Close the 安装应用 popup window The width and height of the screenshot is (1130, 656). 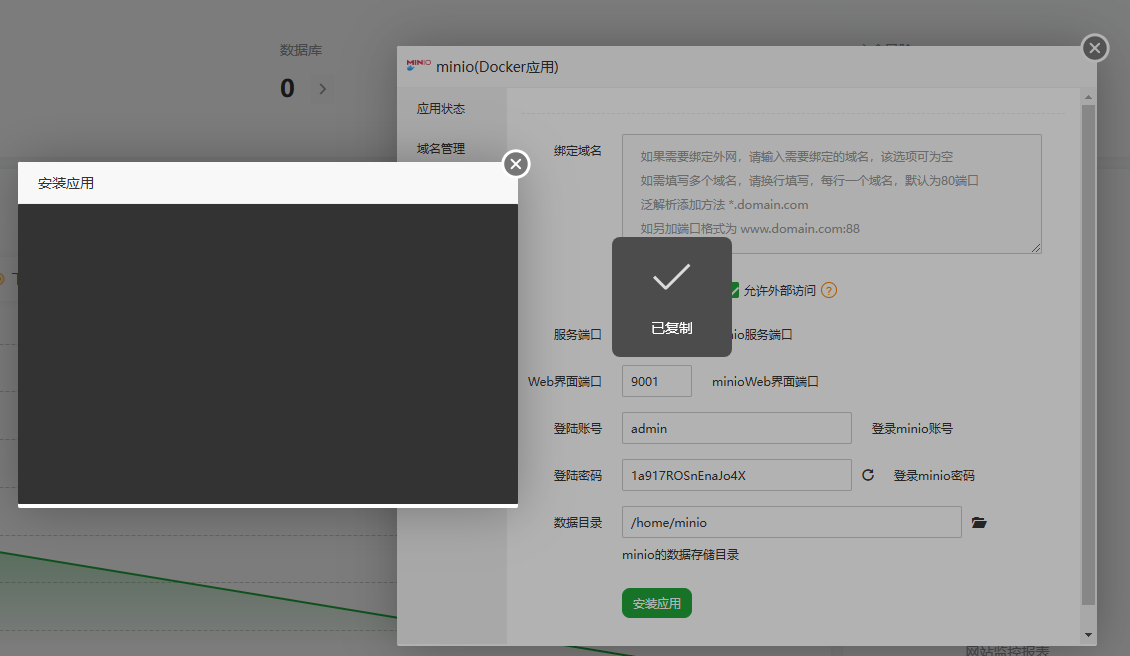(515, 164)
